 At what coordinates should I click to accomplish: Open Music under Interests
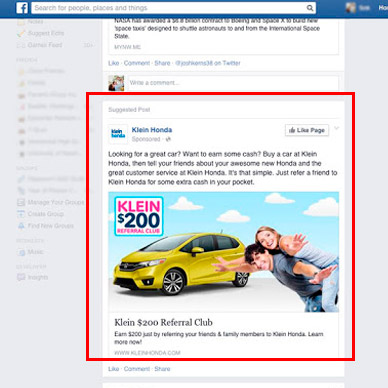[x=35, y=252]
